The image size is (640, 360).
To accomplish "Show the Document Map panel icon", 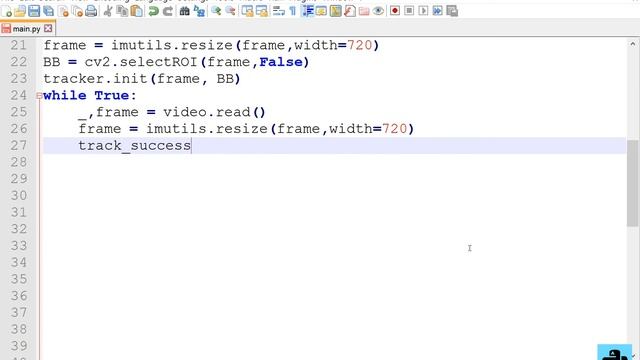I will [336, 11].
